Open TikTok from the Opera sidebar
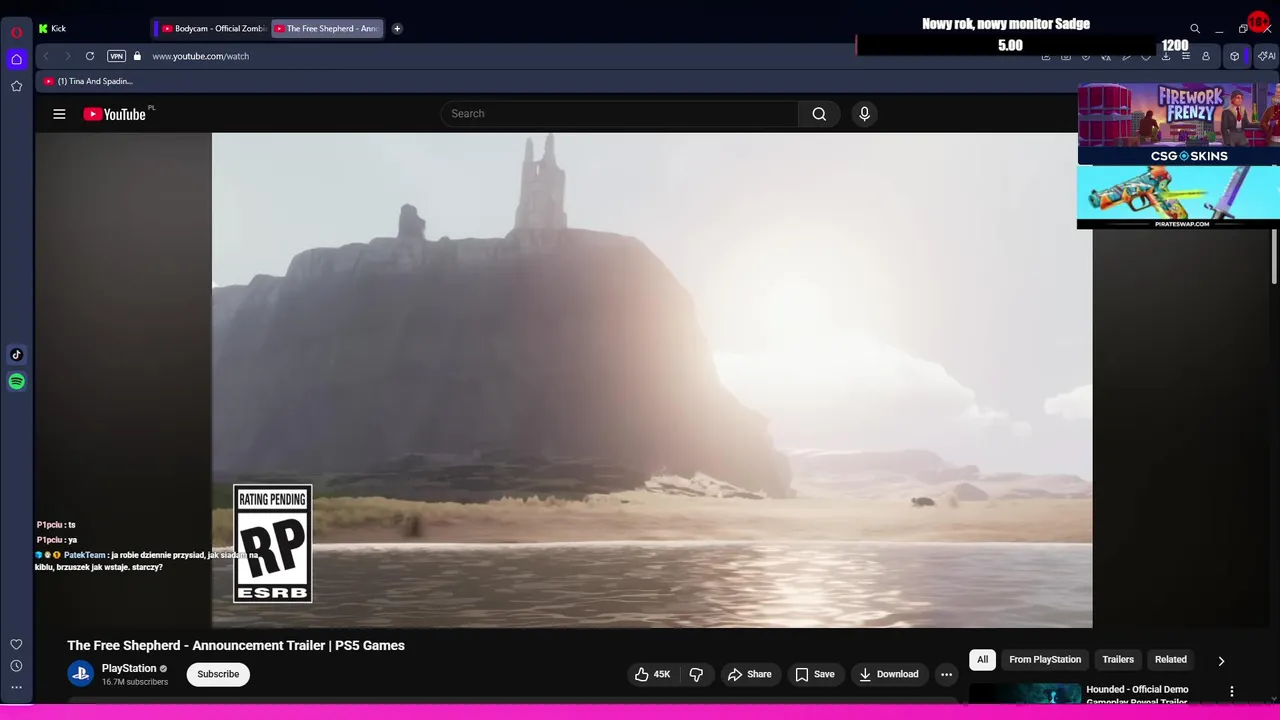1280x720 pixels. coord(16,354)
